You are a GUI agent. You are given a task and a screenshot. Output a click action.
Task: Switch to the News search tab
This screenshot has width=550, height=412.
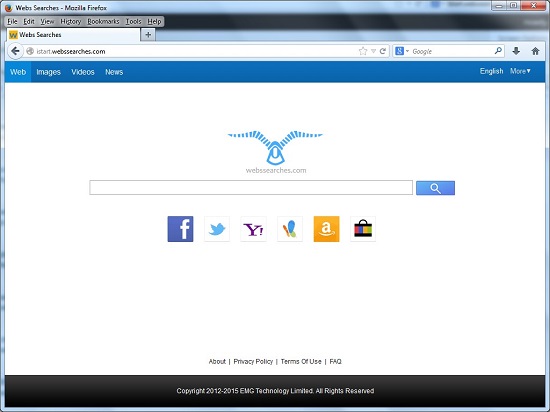114,72
